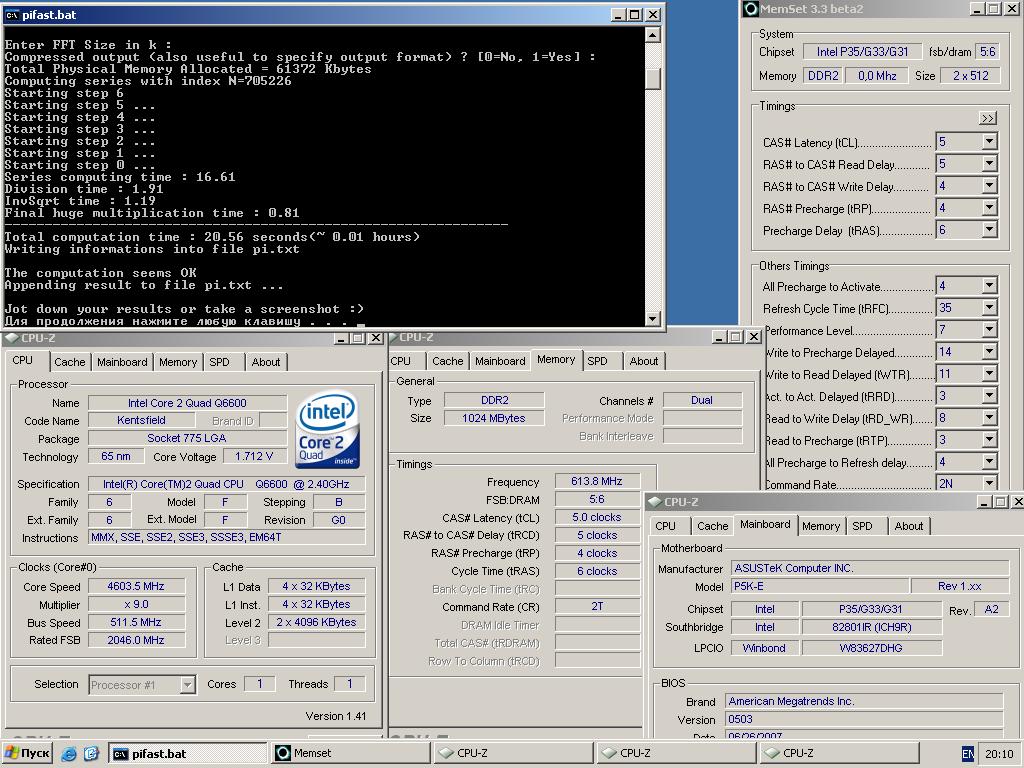Expand more timings with the >> button
The height and width of the screenshot is (768, 1024).
[x=987, y=118]
